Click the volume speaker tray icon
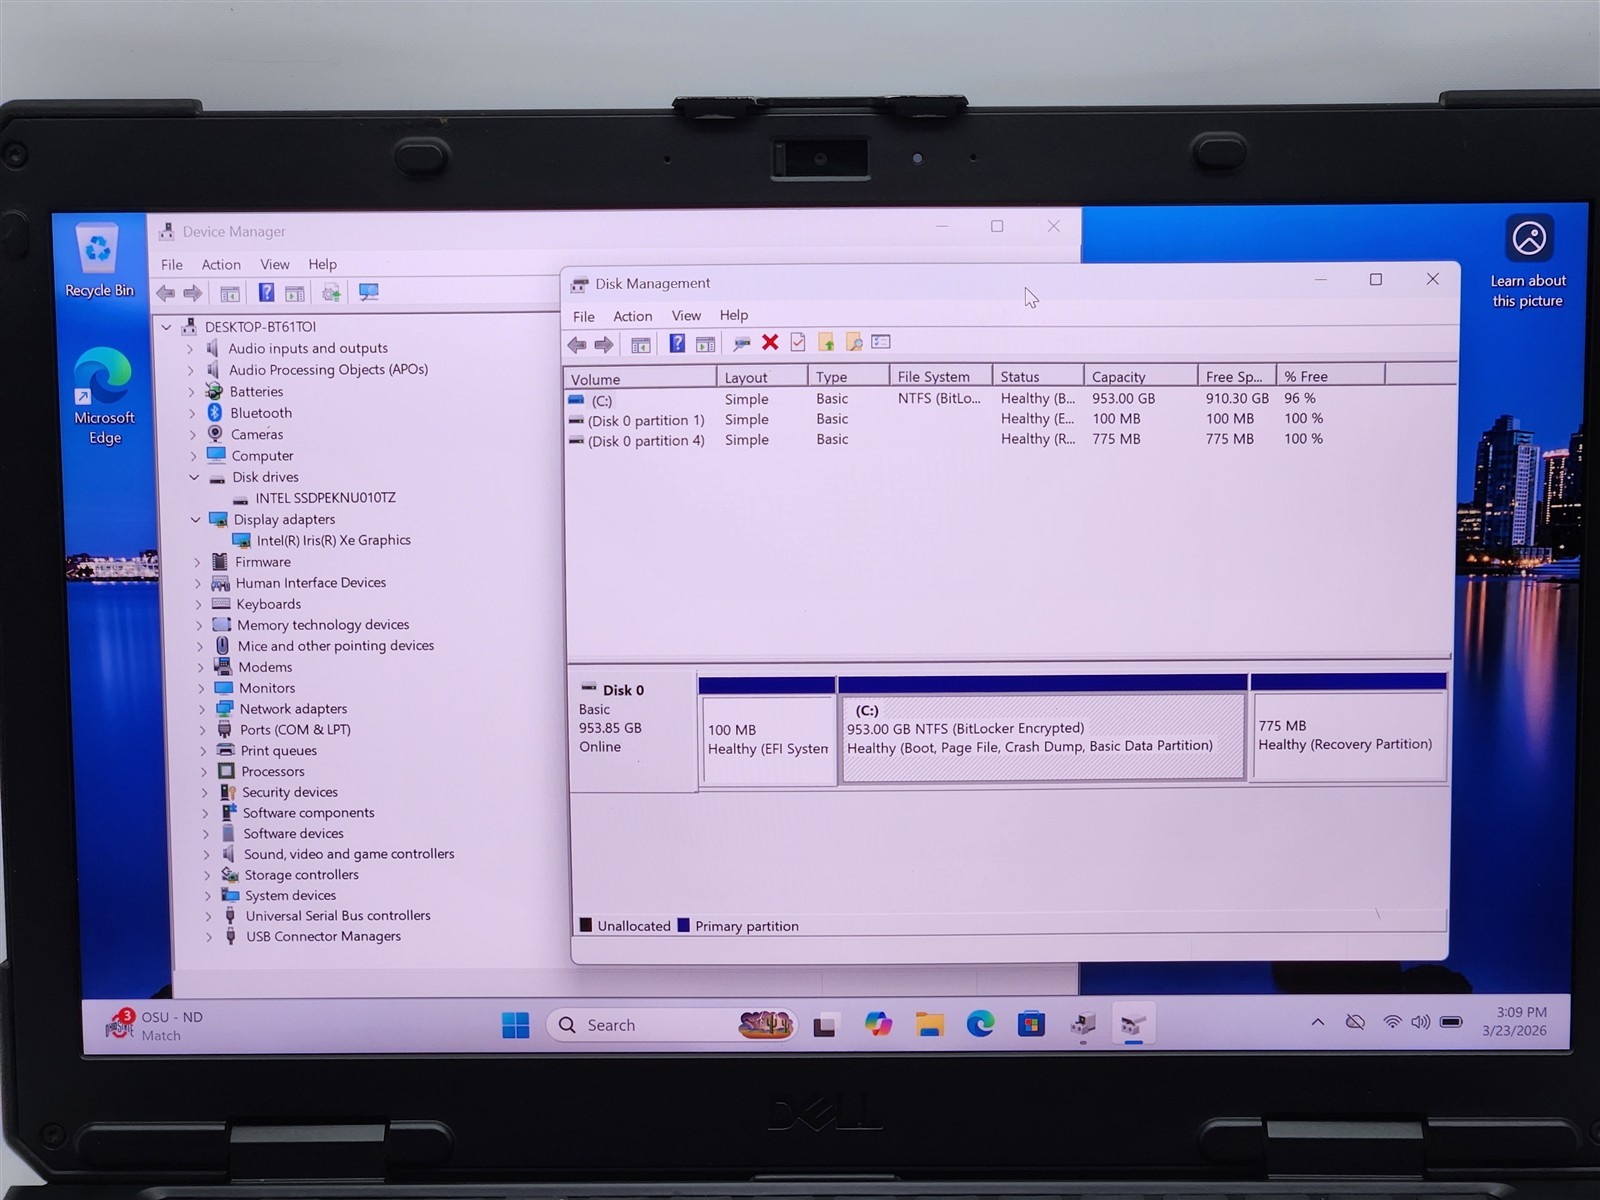1600x1200 pixels. click(x=1420, y=1022)
